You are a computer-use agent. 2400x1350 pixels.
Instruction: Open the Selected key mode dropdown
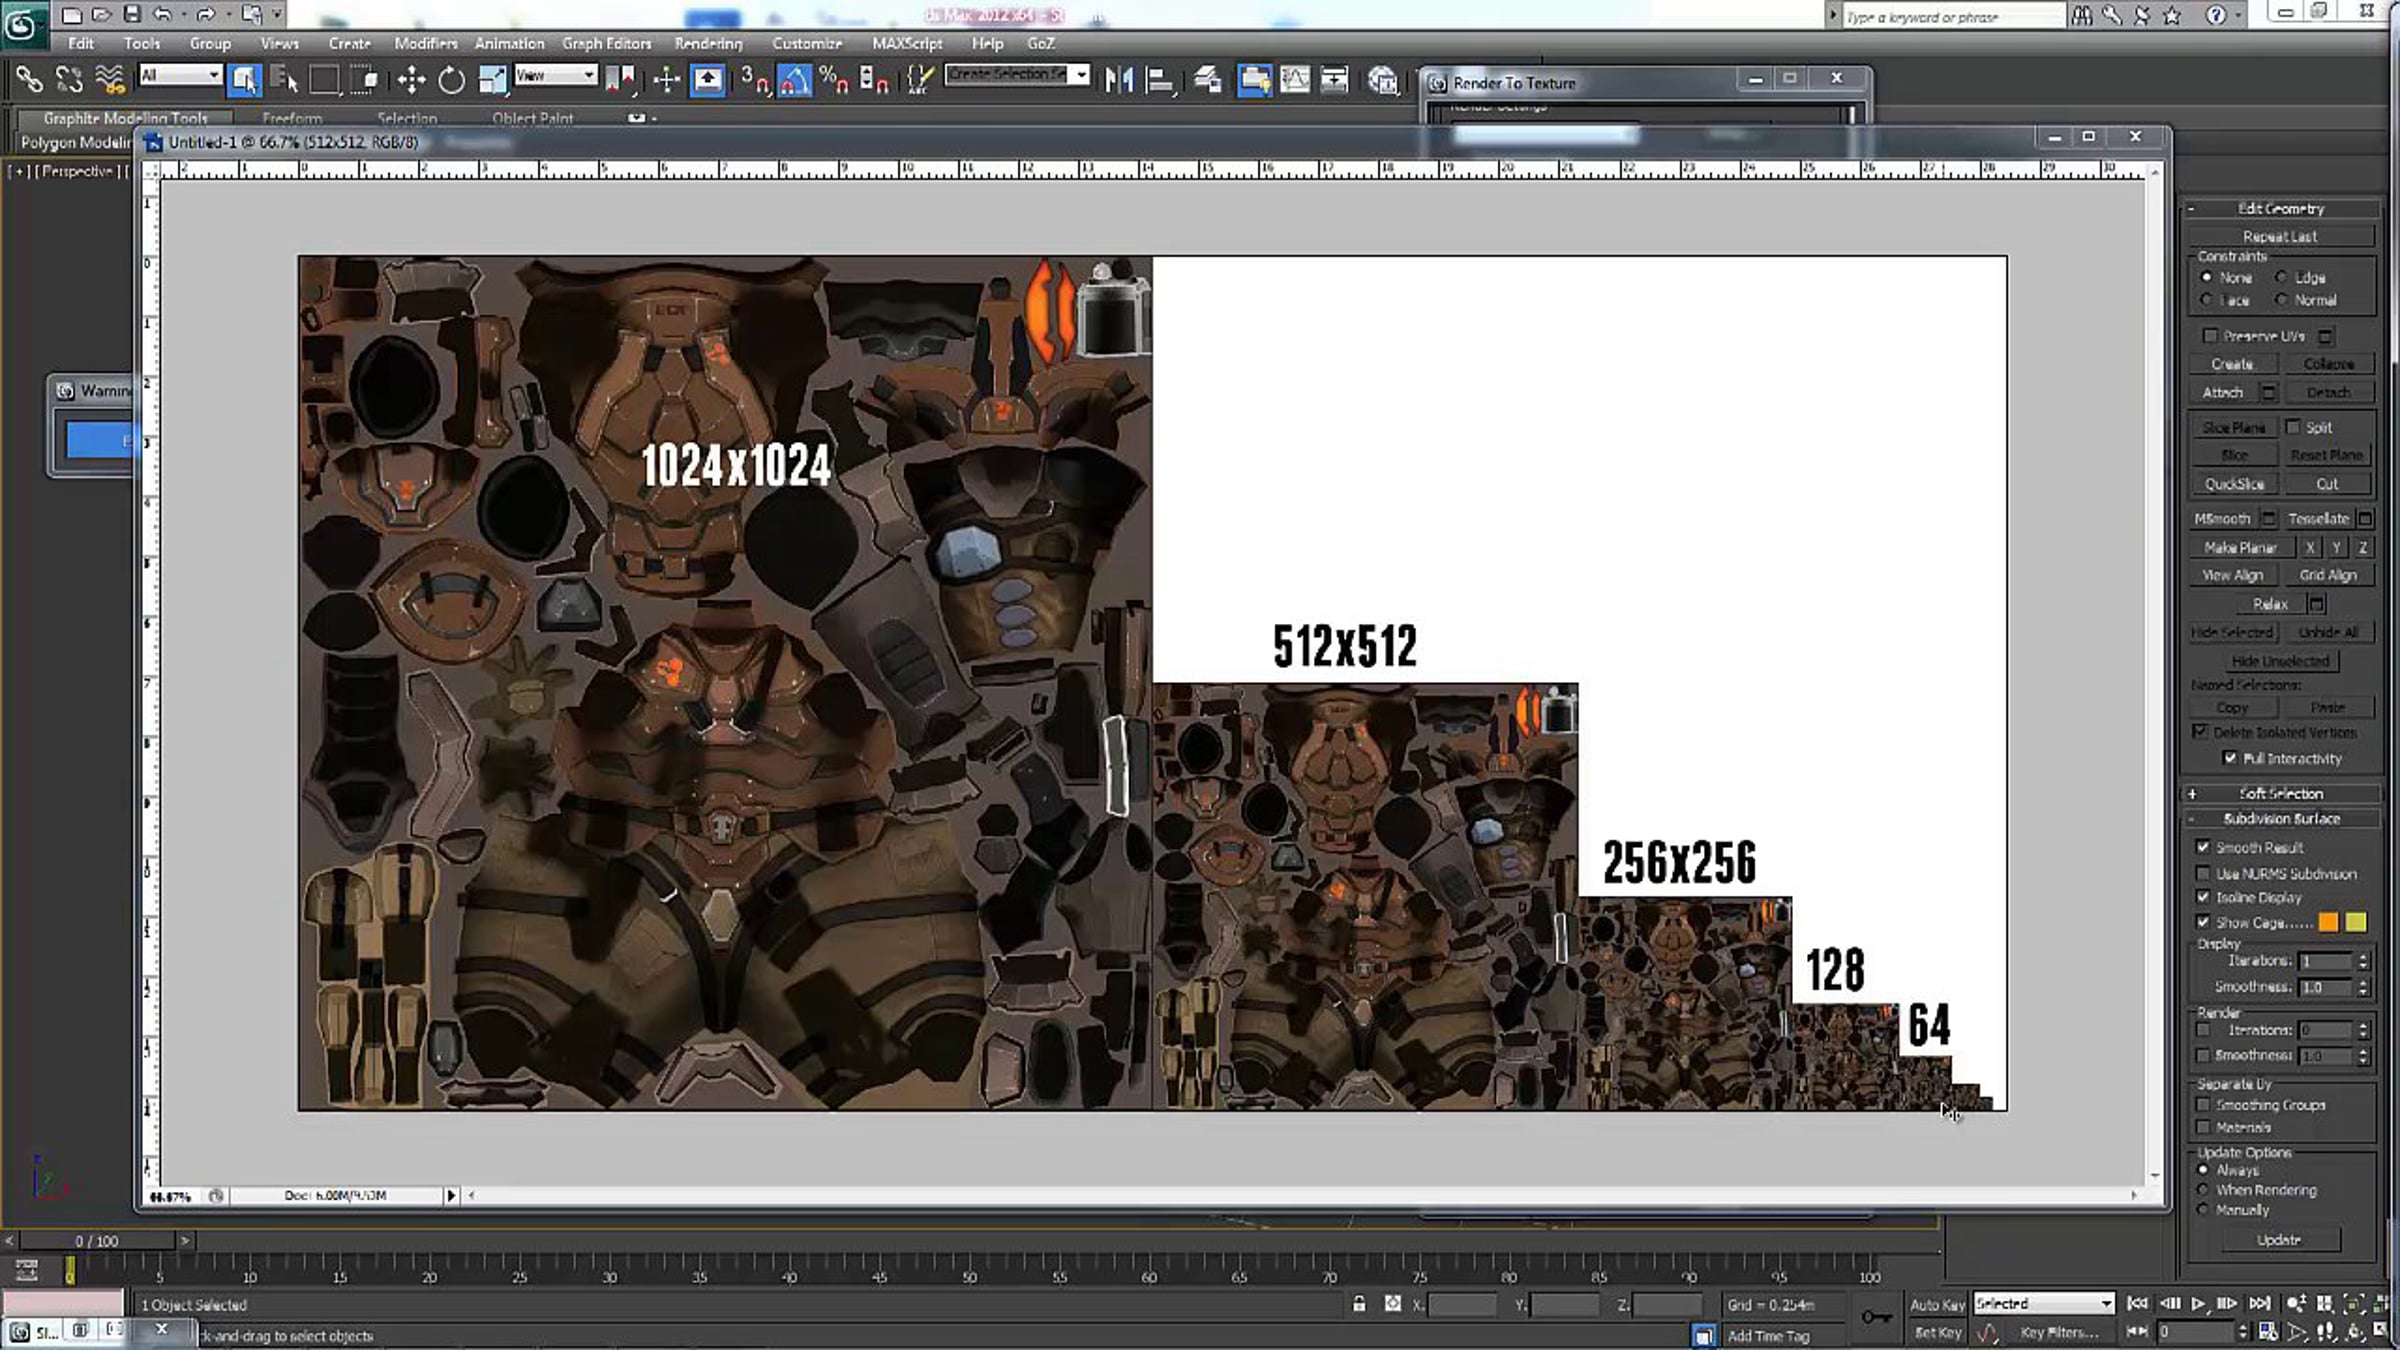[2043, 1303]
